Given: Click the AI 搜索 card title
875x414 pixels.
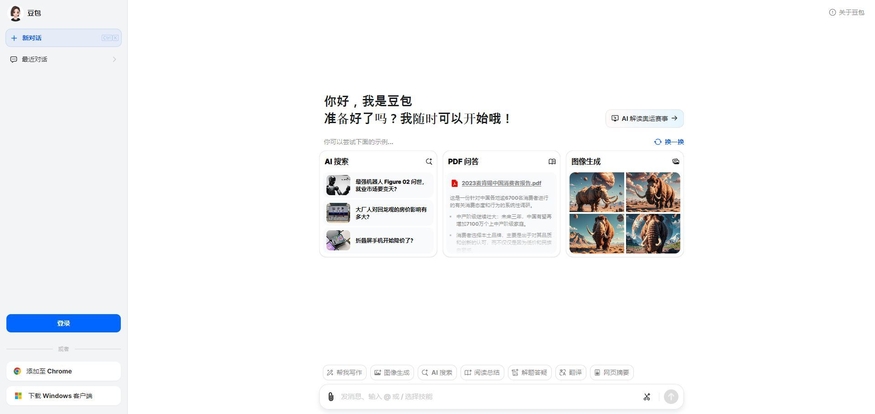Looking at the screenshot, I should click(x=336, y=161).
